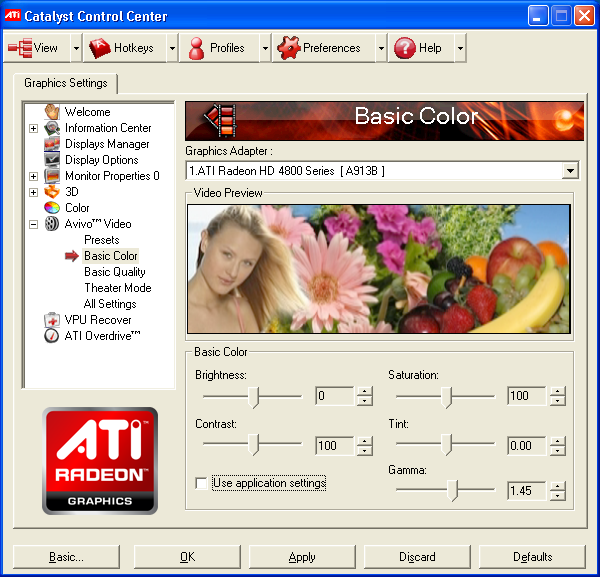Screen dimensions: 600x577
Task: Increase Saturation with spinner up arrow
Action: [558, 391]
